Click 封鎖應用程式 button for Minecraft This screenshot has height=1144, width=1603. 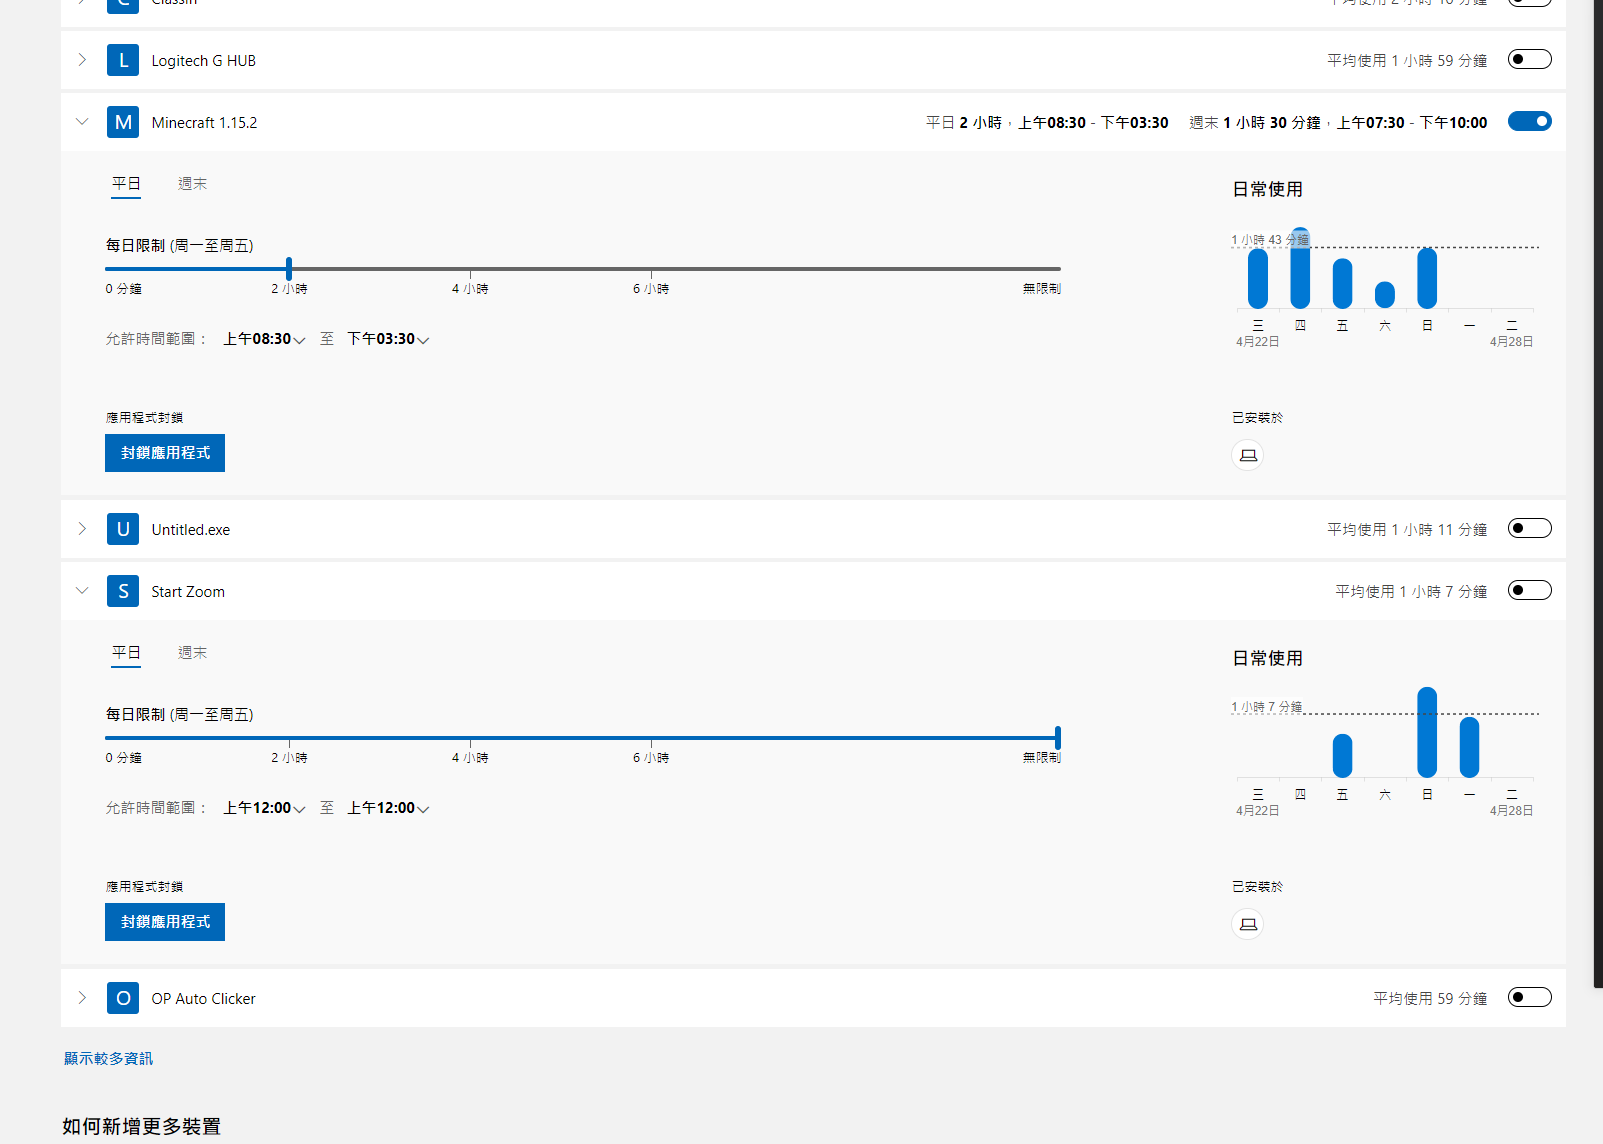click(165, 453)
